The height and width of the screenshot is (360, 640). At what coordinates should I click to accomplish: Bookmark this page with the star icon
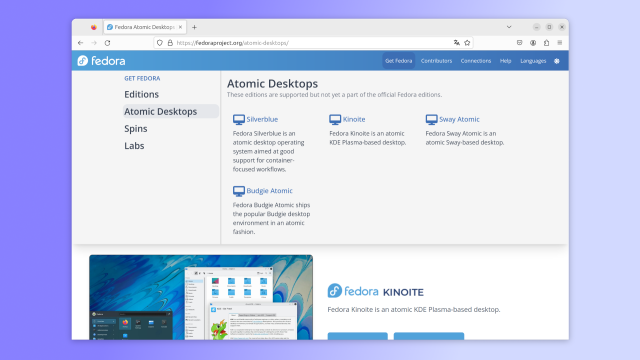pyautogui.click(x=467, y=43)
